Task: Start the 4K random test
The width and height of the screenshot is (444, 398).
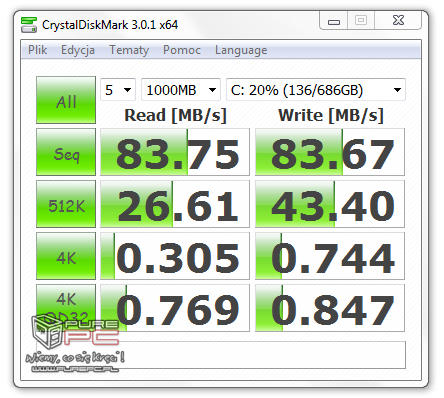Action: tap(66, 256)
